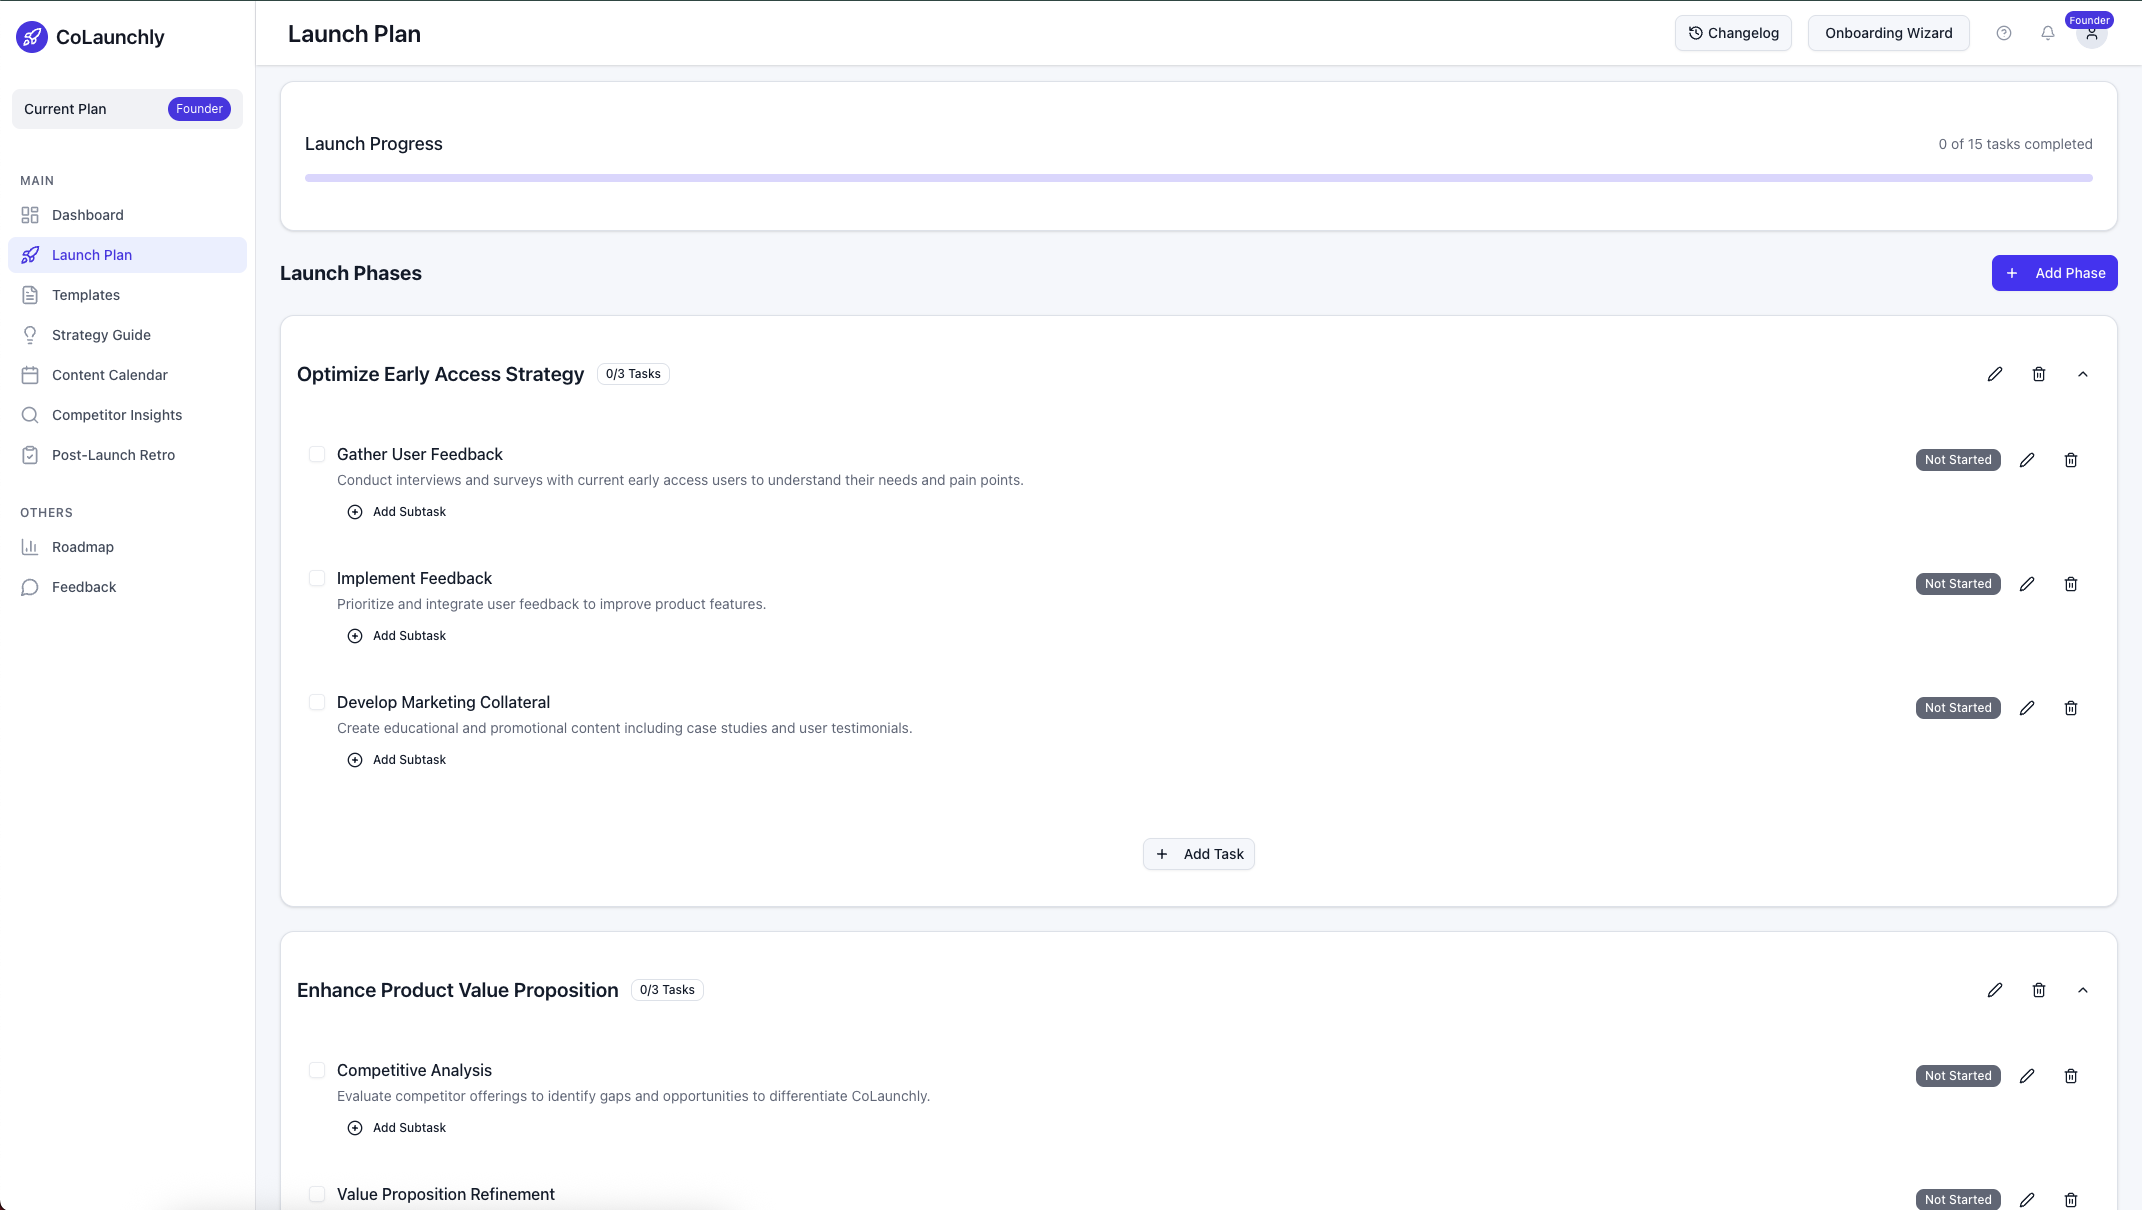
Task: Open the Founder user profile avatar
Action: click(2091, 34)
